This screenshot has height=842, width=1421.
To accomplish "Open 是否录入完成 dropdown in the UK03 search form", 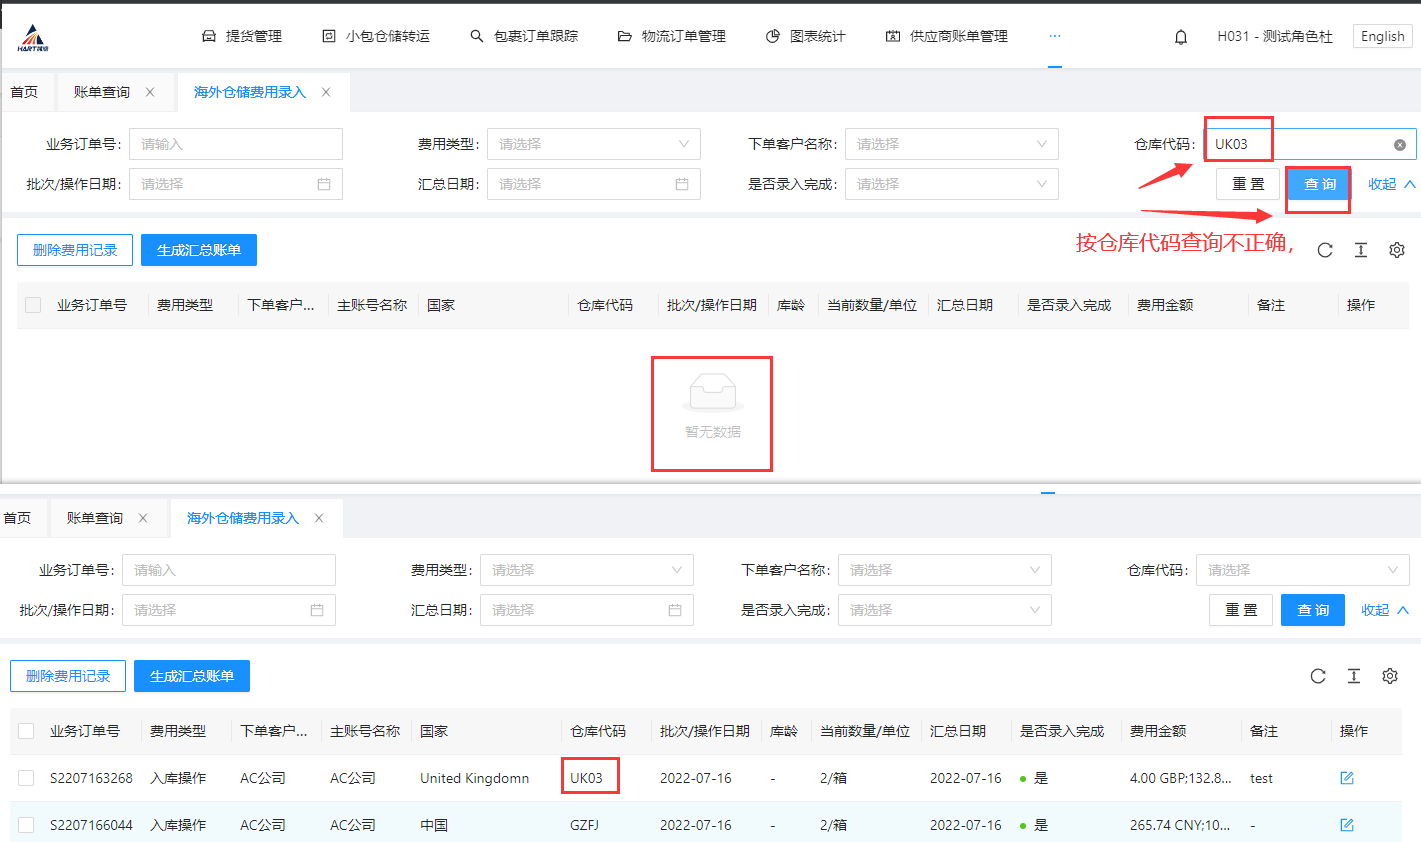I will pos(951,184).
